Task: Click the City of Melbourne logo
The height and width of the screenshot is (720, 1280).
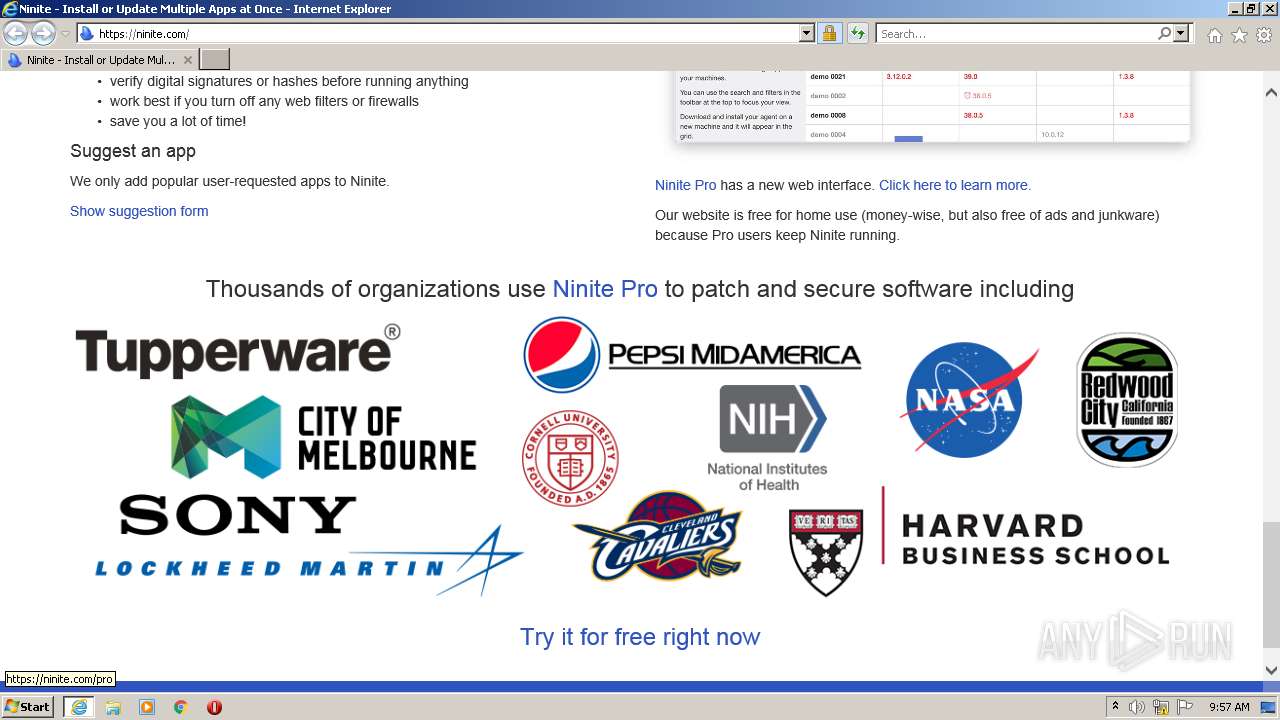Action: (x=323, y=437)
